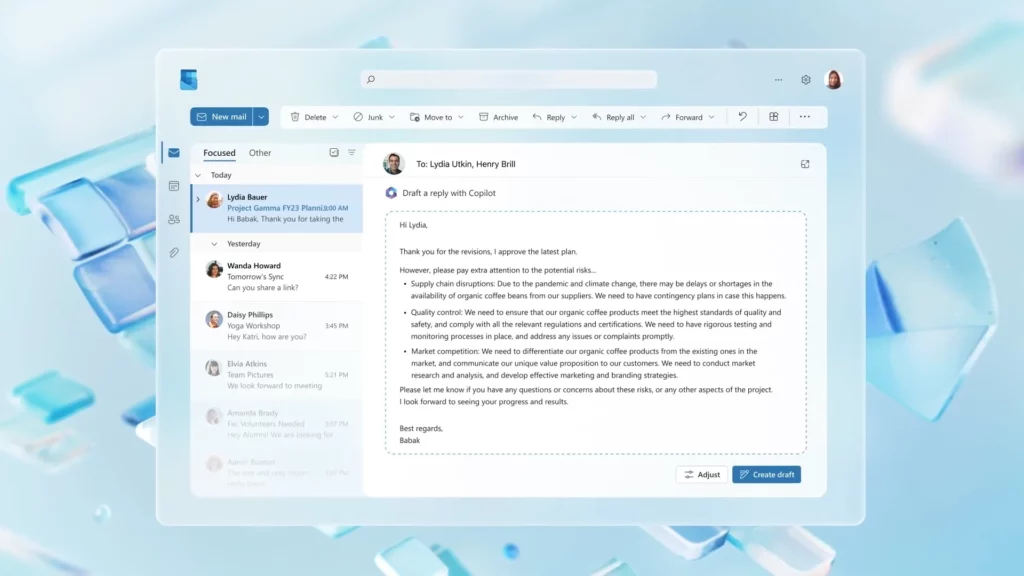Archive the selected message
This screenshot has width=1024, height=576.
[498, 117]
